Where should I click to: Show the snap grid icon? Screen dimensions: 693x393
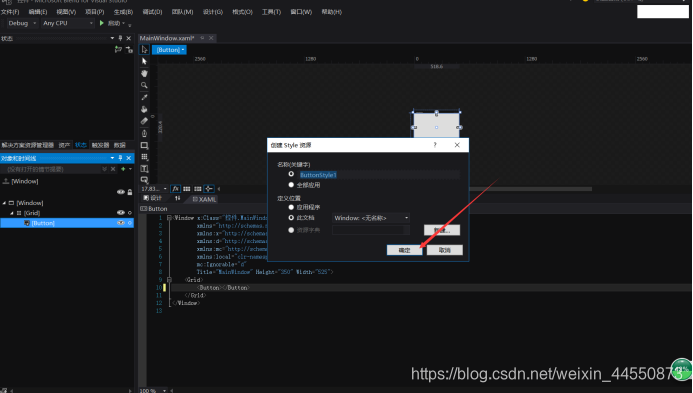click(187, 189)
